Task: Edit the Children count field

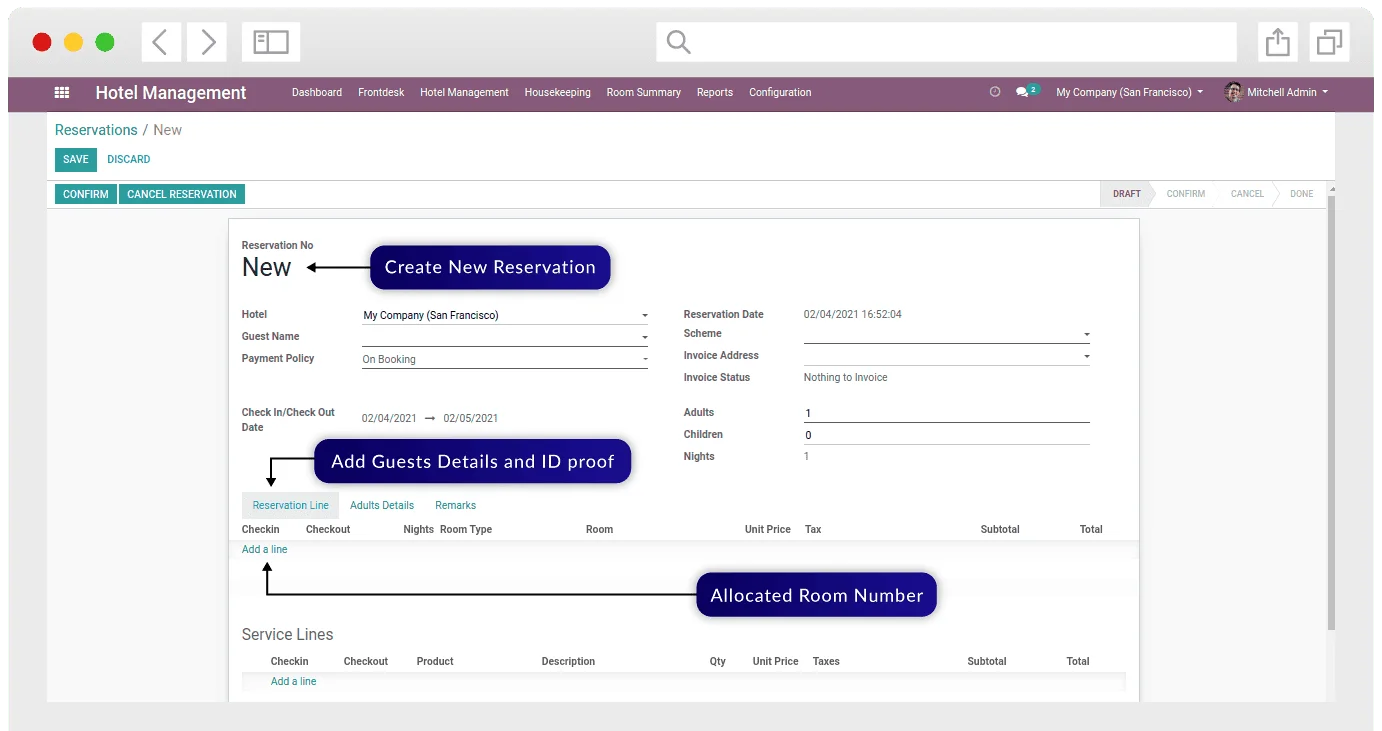Action: 946,435
